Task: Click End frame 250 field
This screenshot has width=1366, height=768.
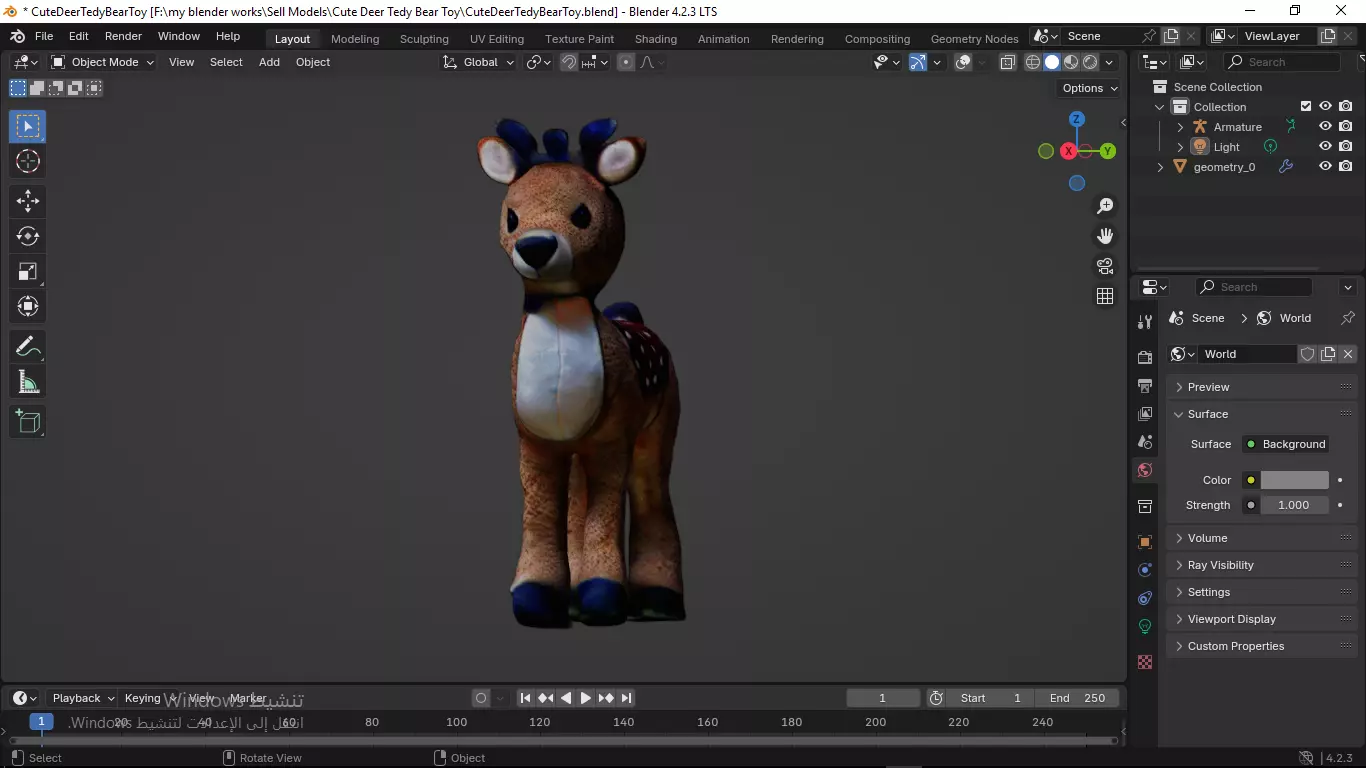Action: (x=1078, y=698)
